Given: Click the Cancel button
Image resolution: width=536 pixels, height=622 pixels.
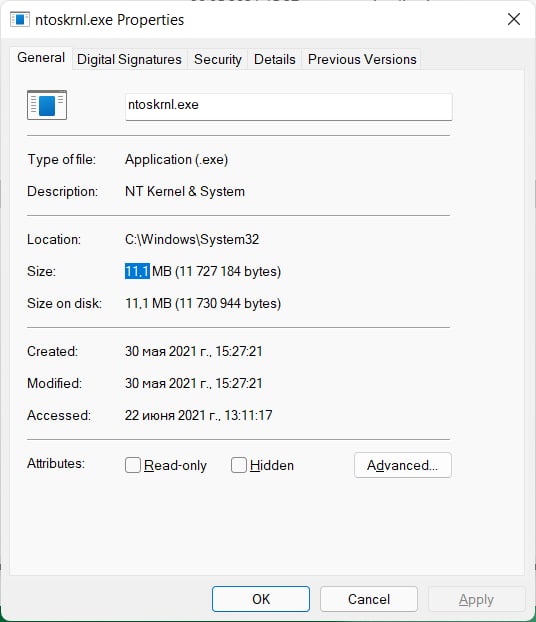Looking at the screenshot, I should [369, 599].
